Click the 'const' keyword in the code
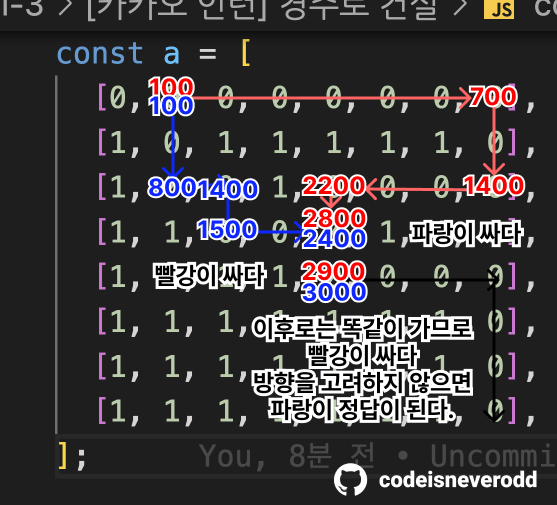557x505 pixels. (100, 53)
